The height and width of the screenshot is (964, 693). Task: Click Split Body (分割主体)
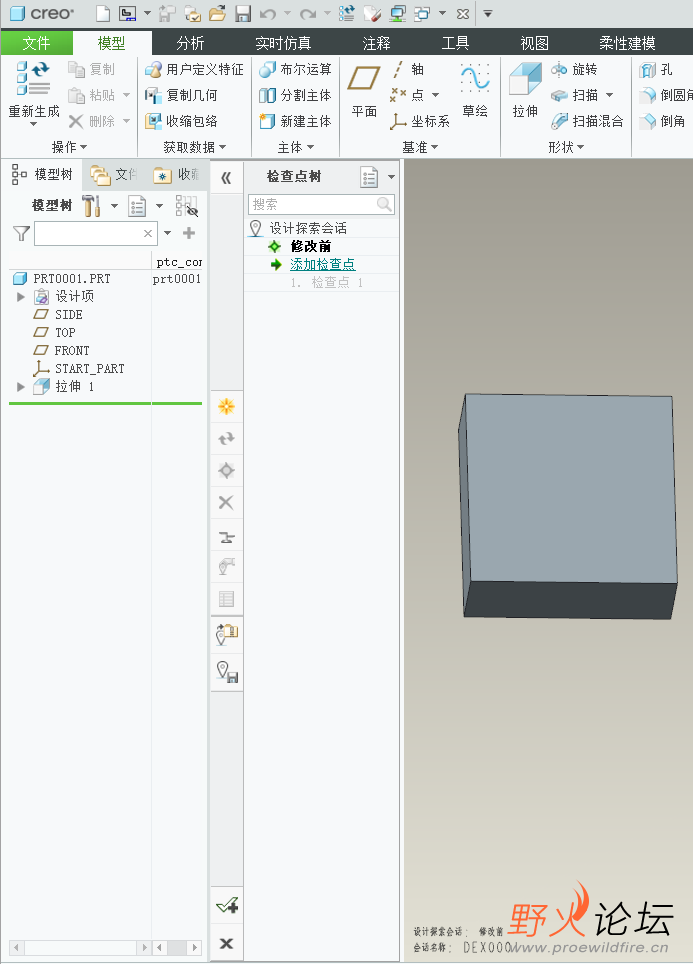point(295,95)
